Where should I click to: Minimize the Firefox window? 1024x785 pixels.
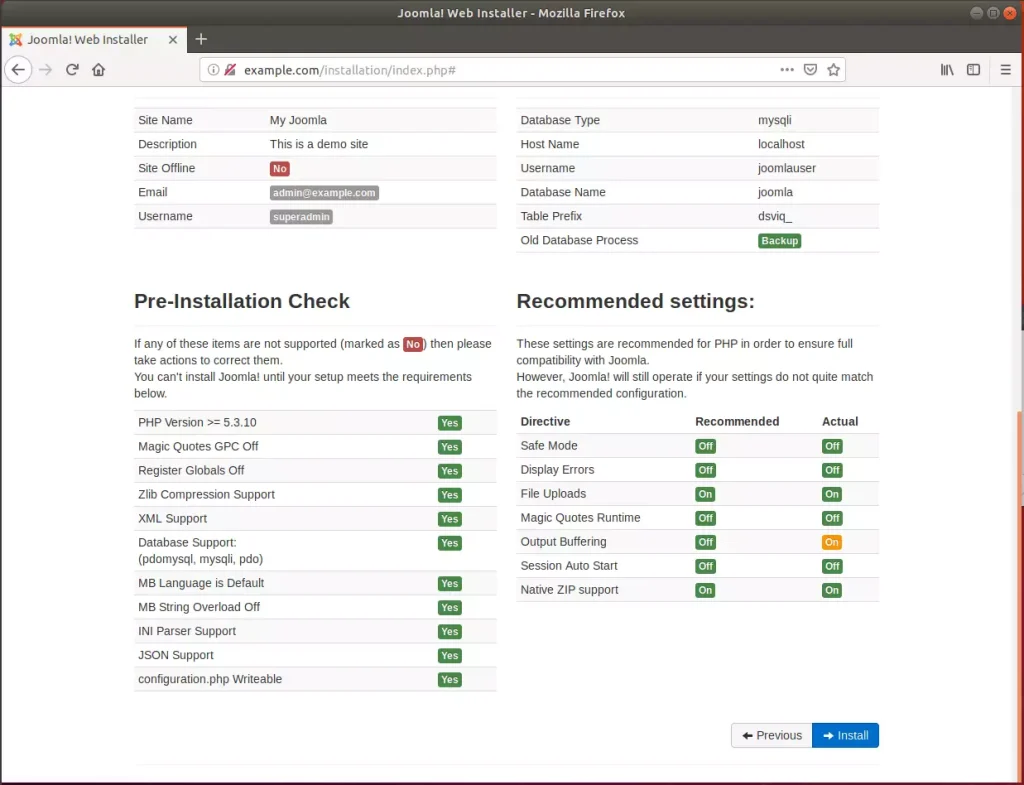(976, 13)
